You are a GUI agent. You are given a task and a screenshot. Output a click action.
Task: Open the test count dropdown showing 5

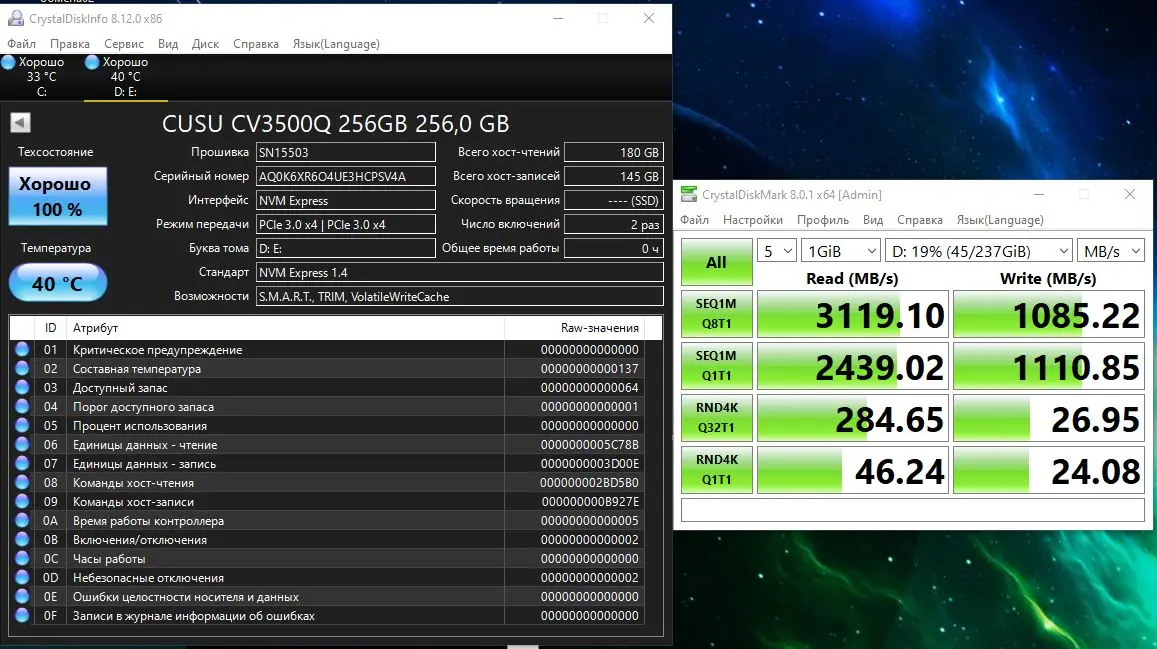tap(776, 251)
